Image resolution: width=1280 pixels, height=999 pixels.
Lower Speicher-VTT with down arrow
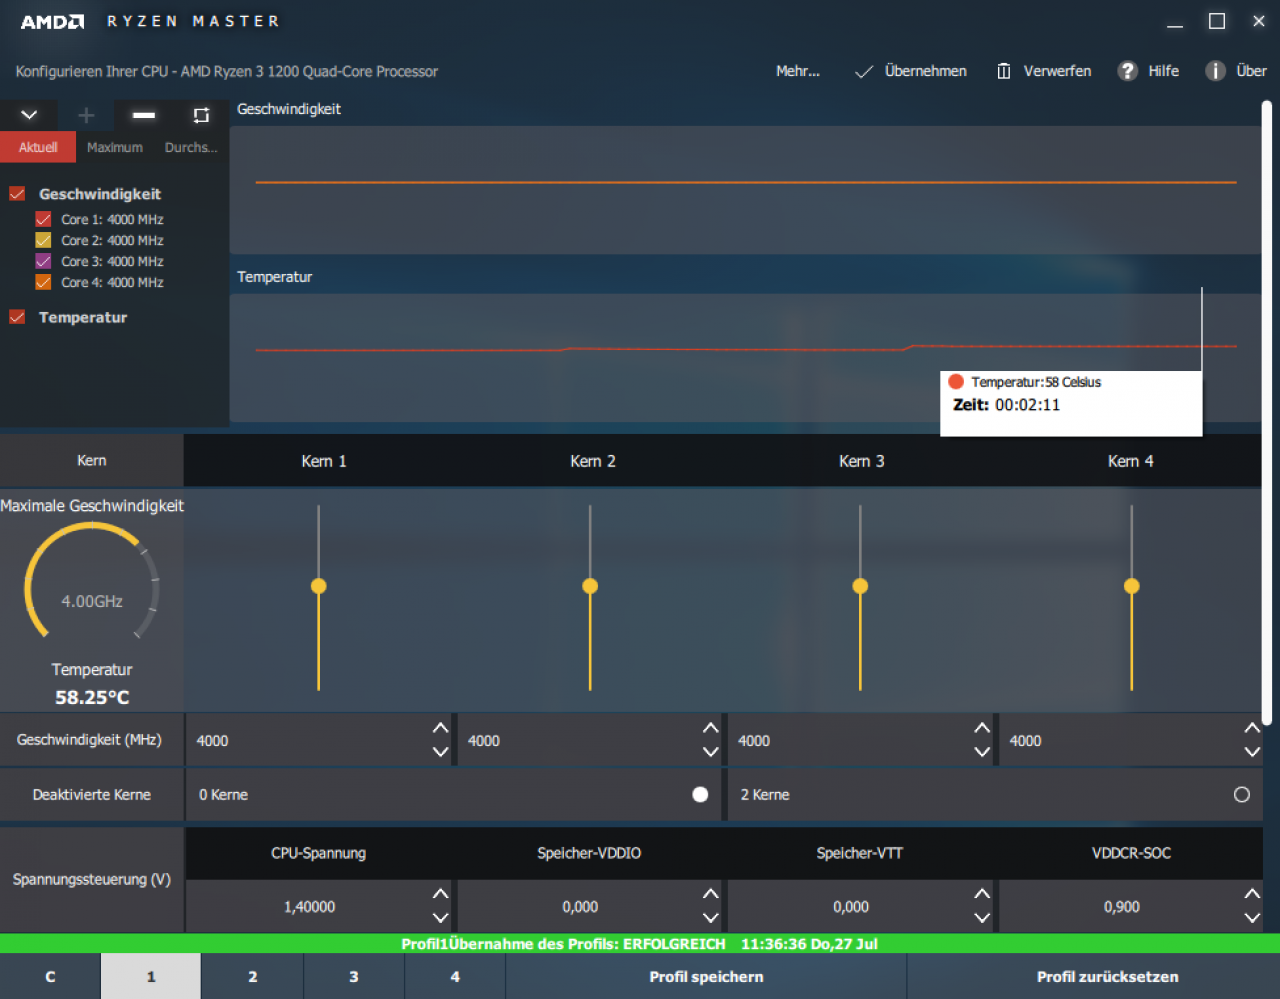(982, 918)
